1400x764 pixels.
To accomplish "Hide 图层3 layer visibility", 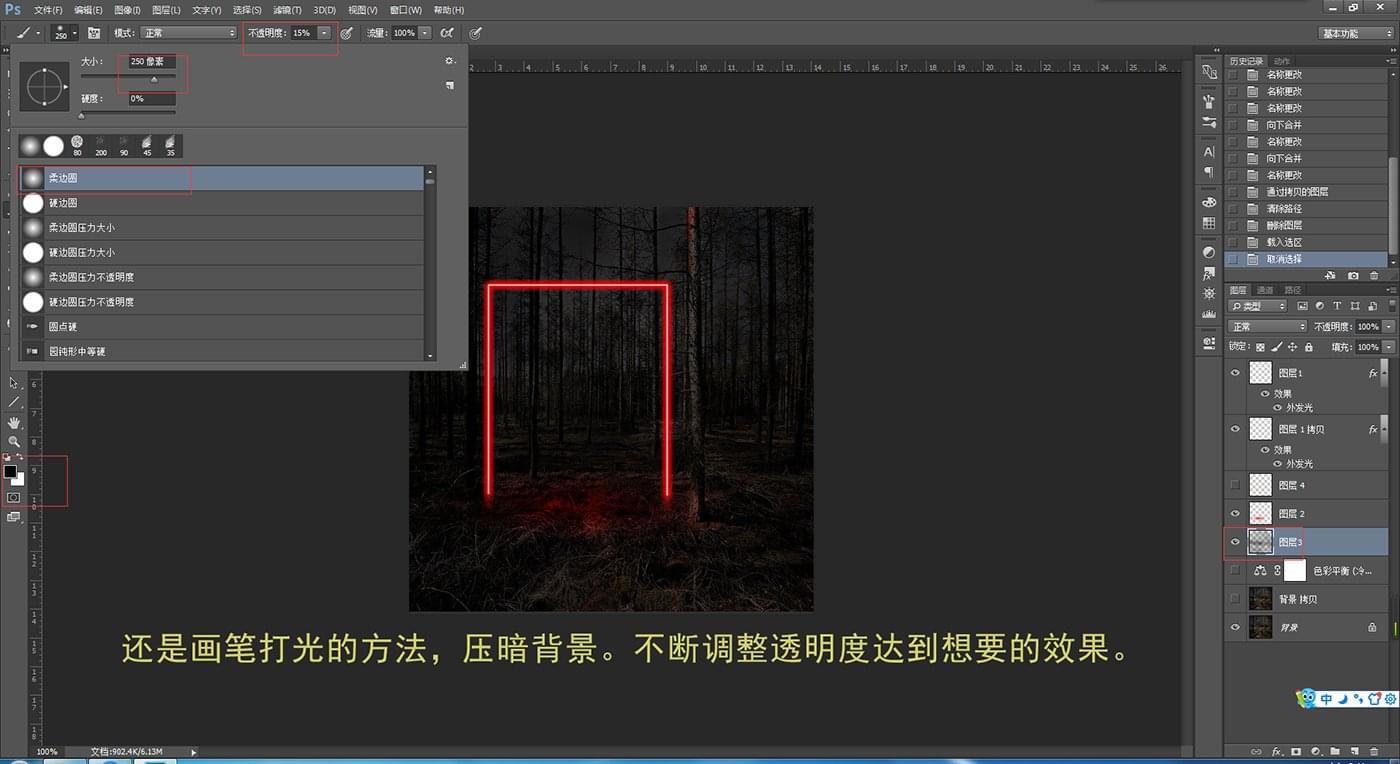I will [x=1236, y=542].
